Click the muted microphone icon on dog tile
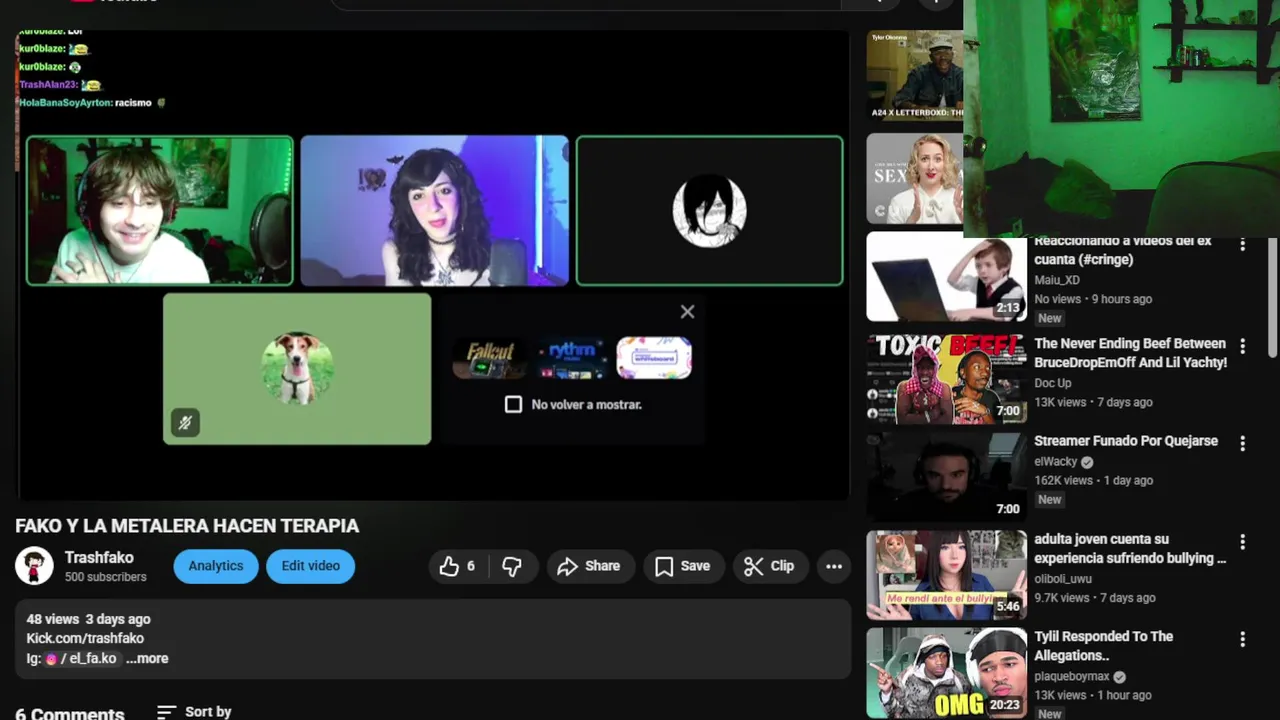Viewport: 1280px width, 720px height. [185, 423]
